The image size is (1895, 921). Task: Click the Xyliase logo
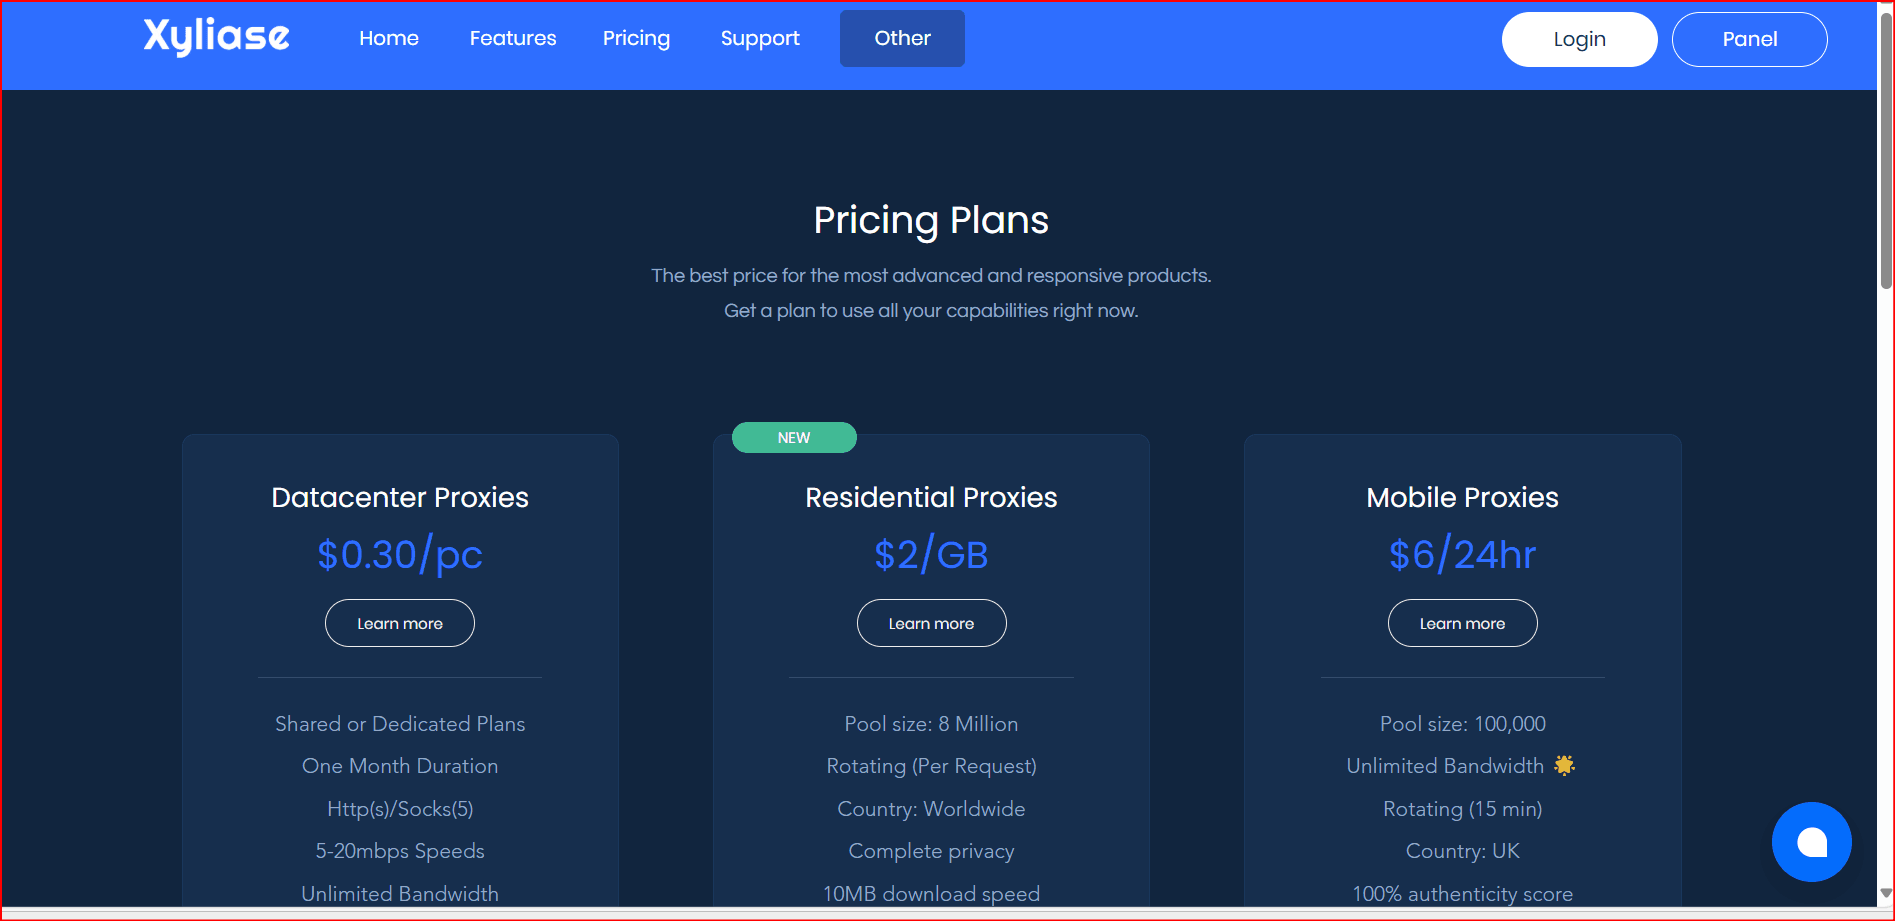click(x=216, y=37)
